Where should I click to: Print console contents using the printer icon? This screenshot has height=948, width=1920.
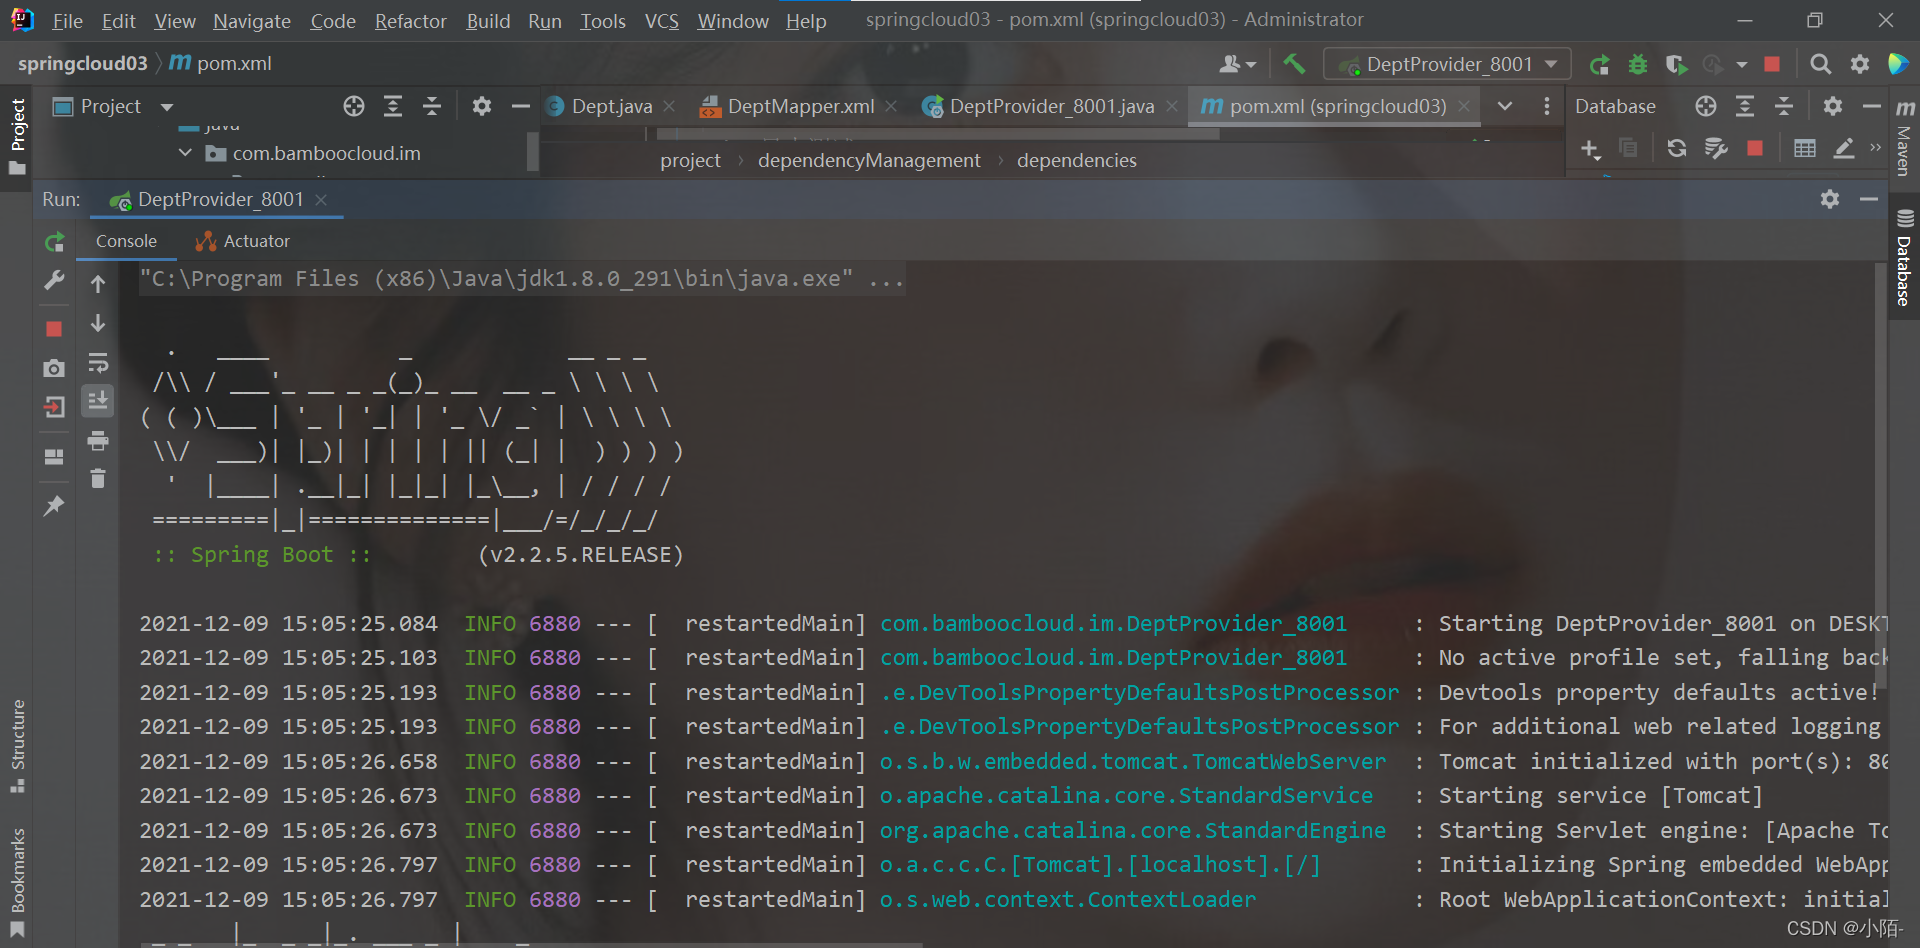click(x=98, y=440)
